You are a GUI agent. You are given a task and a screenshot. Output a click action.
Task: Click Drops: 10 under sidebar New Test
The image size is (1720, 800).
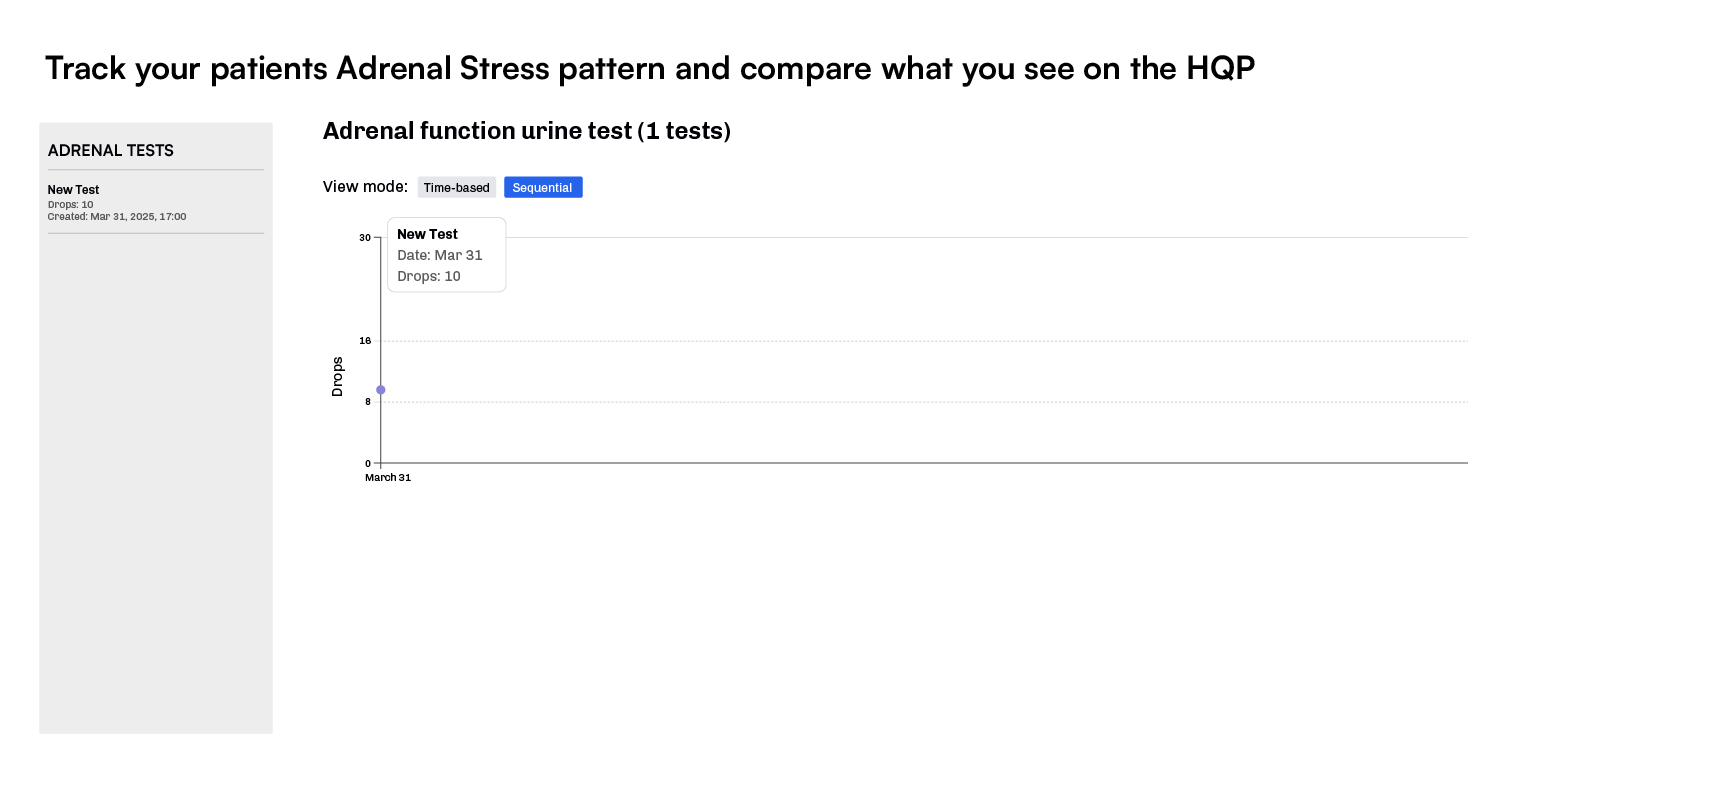click(x=70, y=205)
